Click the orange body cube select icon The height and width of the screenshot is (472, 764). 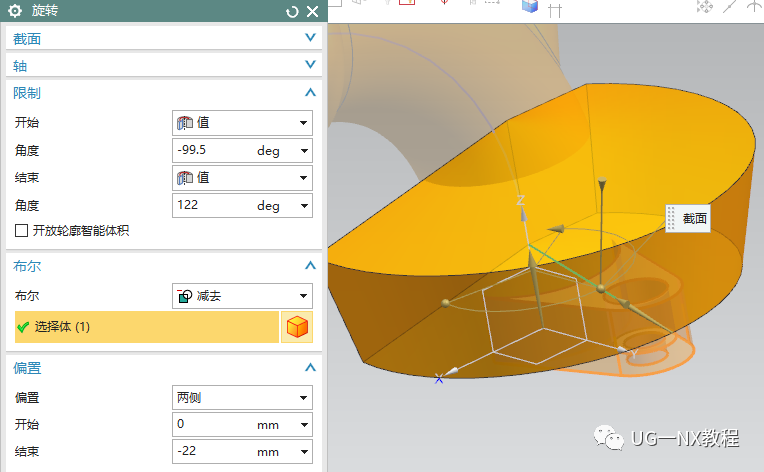297,327
